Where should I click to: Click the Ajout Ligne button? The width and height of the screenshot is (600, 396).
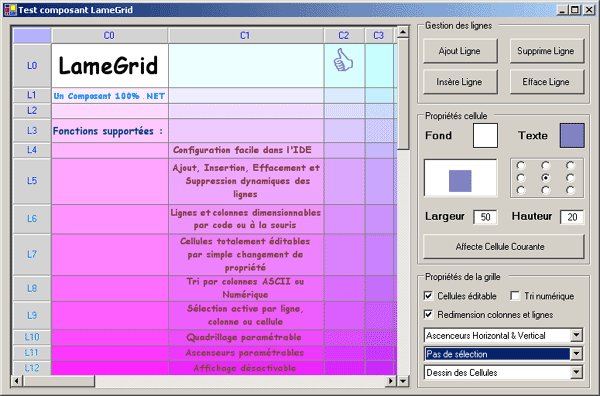point(460,51)
